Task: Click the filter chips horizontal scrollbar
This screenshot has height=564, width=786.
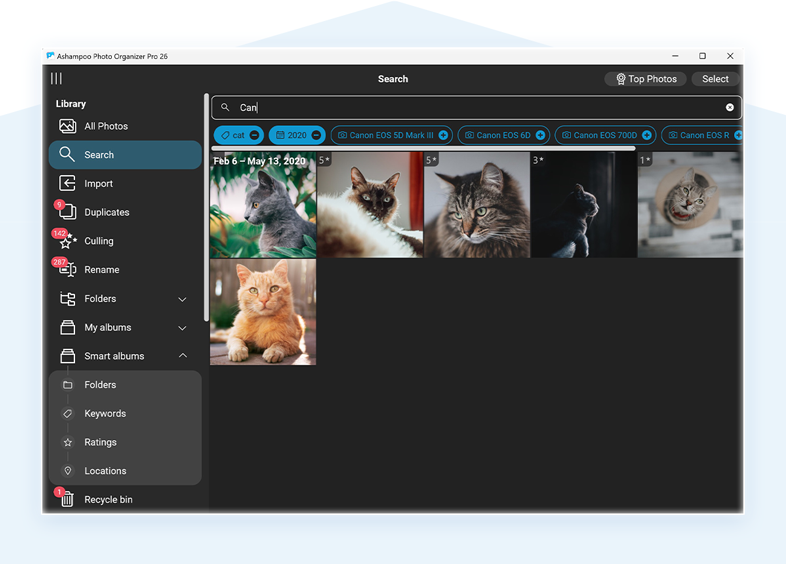Action: click(x=424, y=148)
